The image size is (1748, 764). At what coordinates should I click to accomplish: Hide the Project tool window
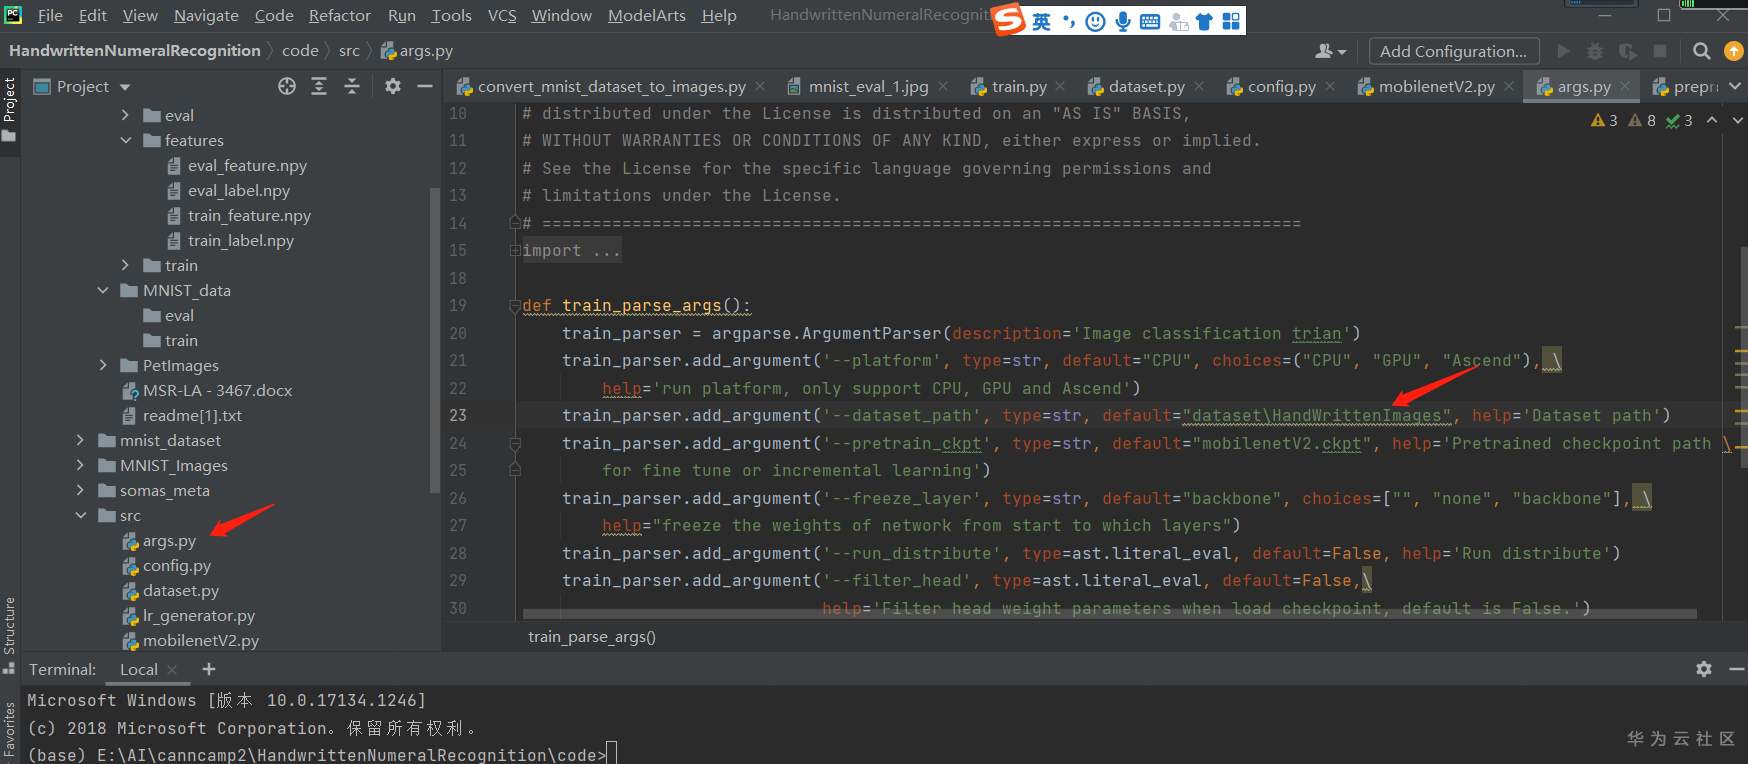pyautogui.click(x=425, y=86)
